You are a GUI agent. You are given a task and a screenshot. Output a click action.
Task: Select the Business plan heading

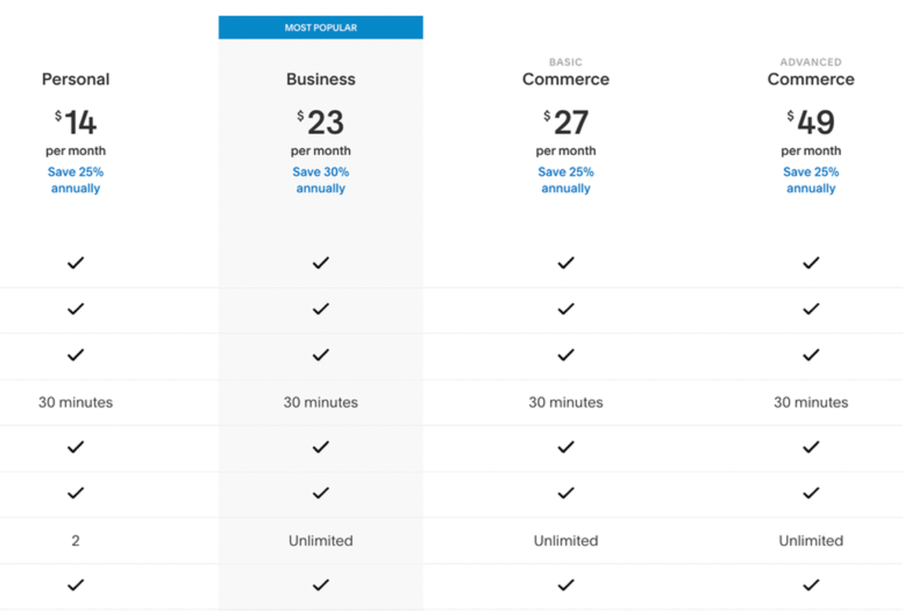click(x=321, y=79)
